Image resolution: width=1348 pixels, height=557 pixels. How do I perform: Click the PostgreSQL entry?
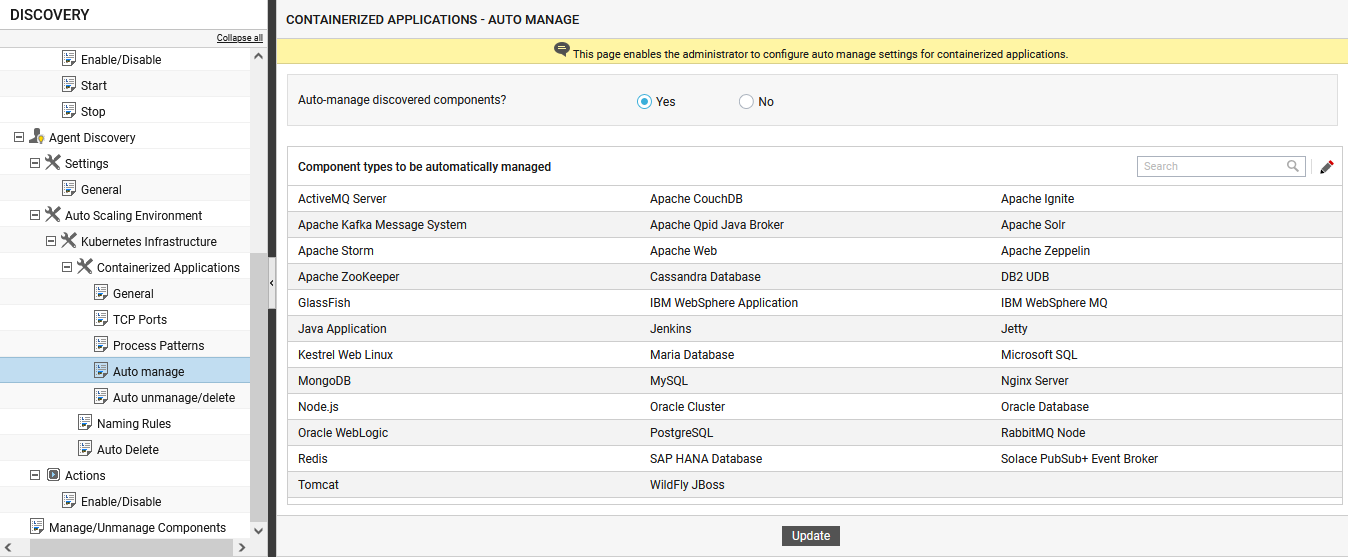pyautogui.click(x=681, y=433)
